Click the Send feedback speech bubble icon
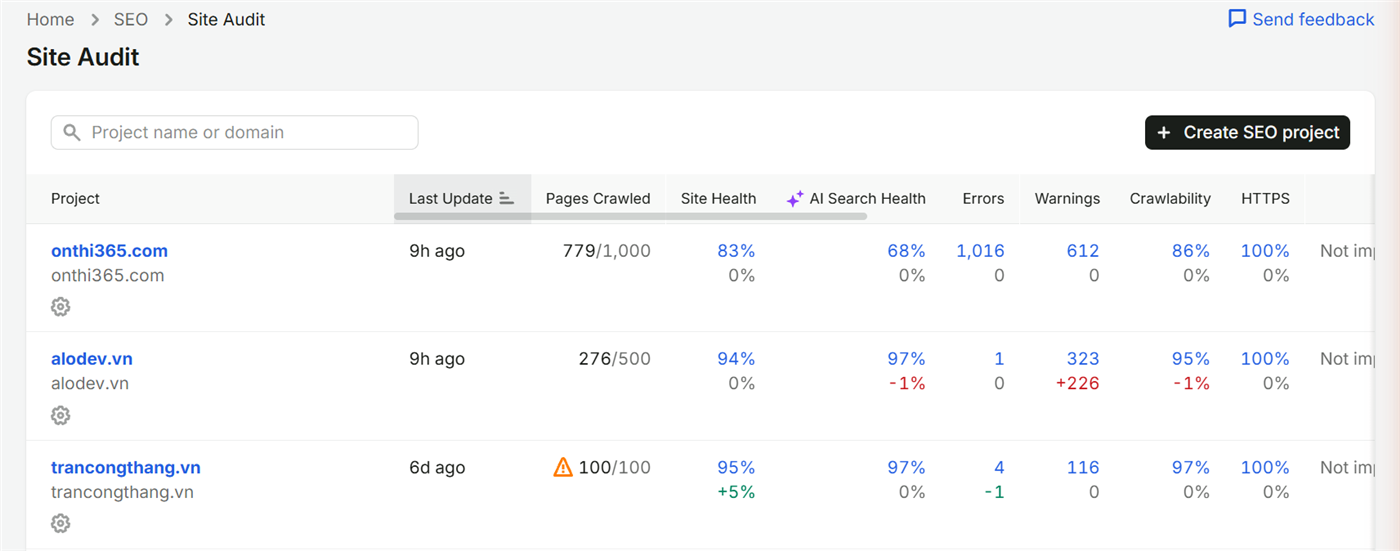Image resolution: width=1400 pixels, height=551 pixels. click(1237, 19)
